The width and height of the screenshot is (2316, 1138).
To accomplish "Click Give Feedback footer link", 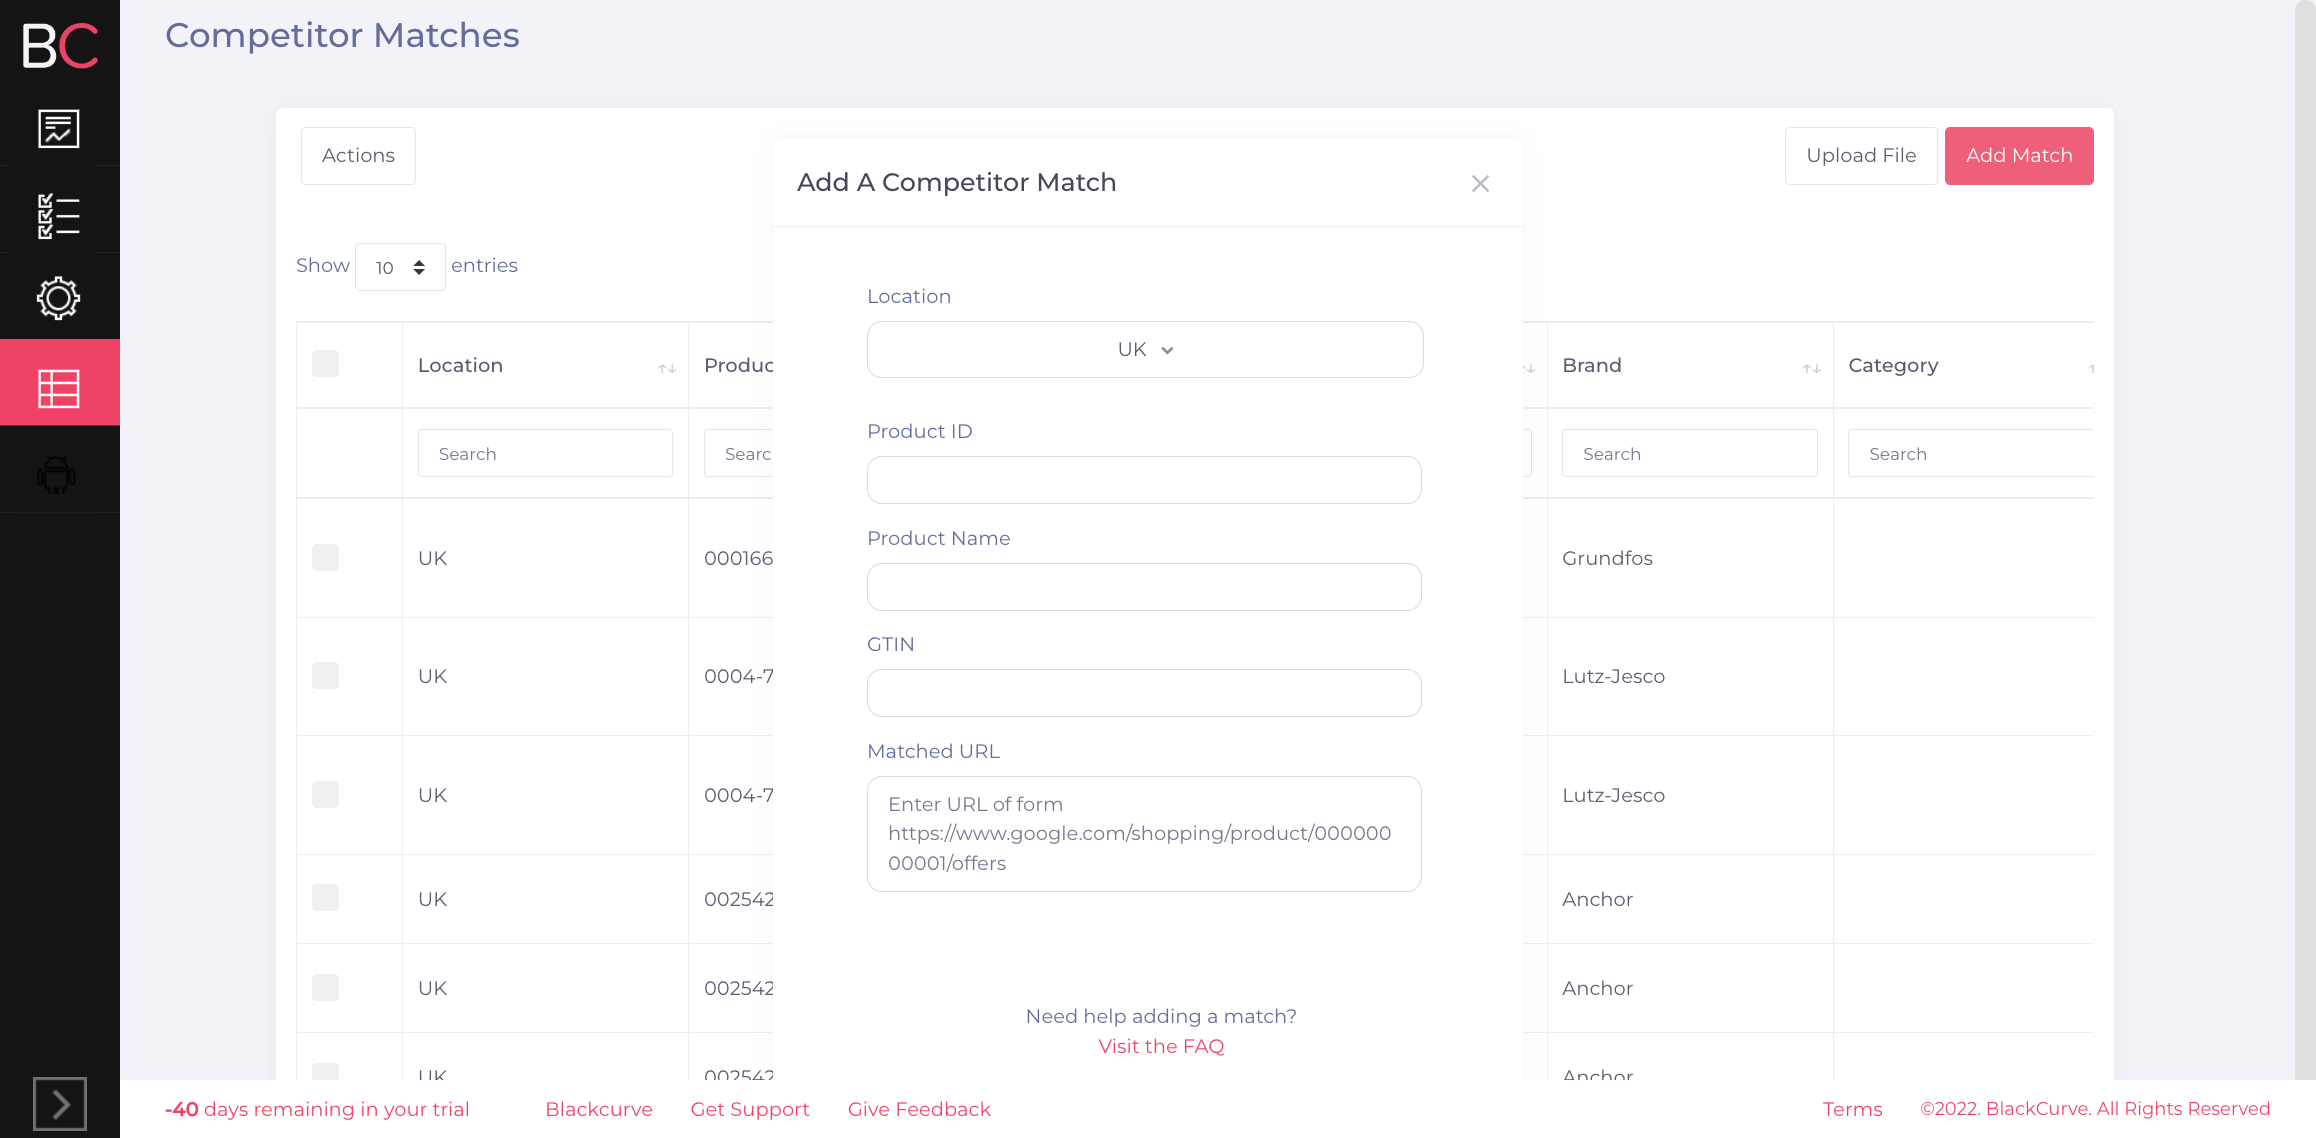I will 920,1108.
